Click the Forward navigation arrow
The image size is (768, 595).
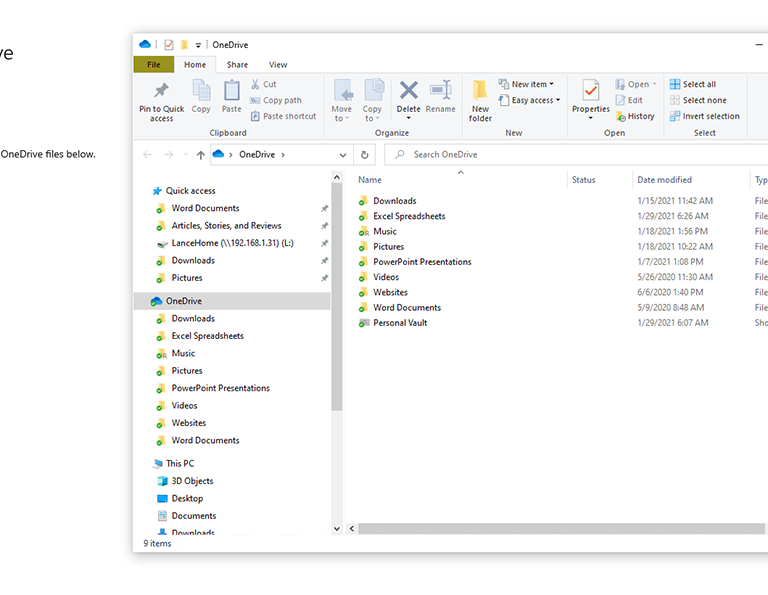[168, 155]
